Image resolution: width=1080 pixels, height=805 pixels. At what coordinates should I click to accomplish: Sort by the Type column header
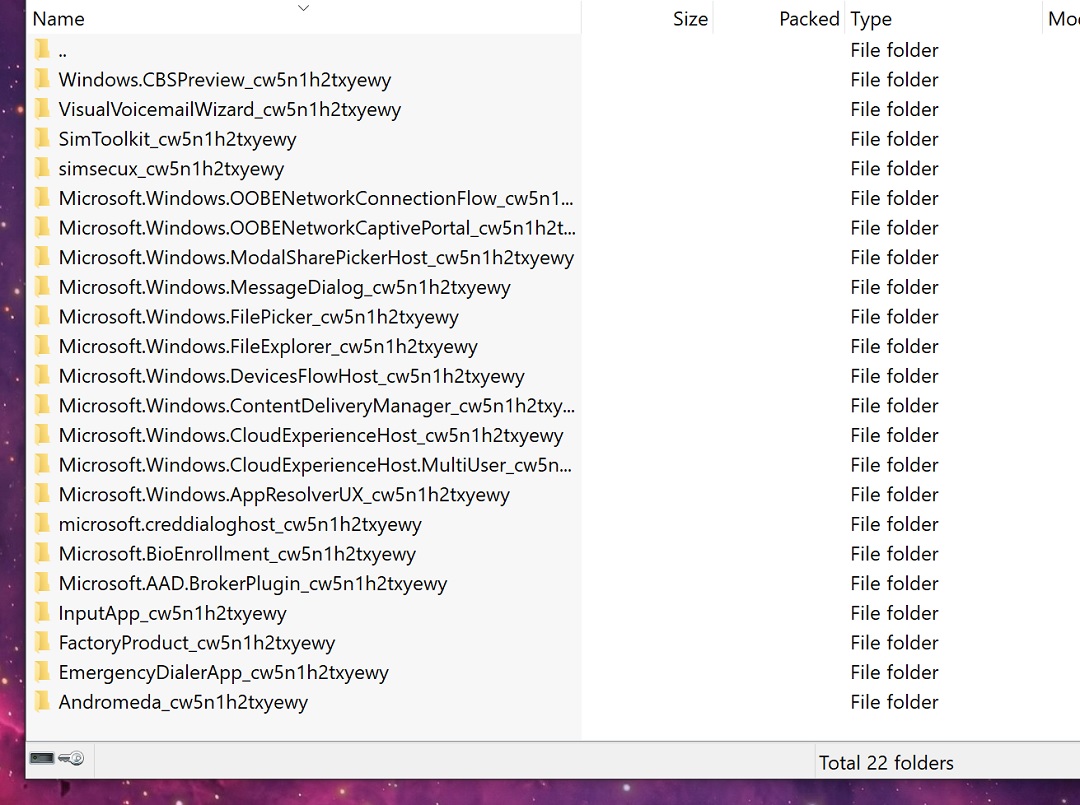click(871, 19)
